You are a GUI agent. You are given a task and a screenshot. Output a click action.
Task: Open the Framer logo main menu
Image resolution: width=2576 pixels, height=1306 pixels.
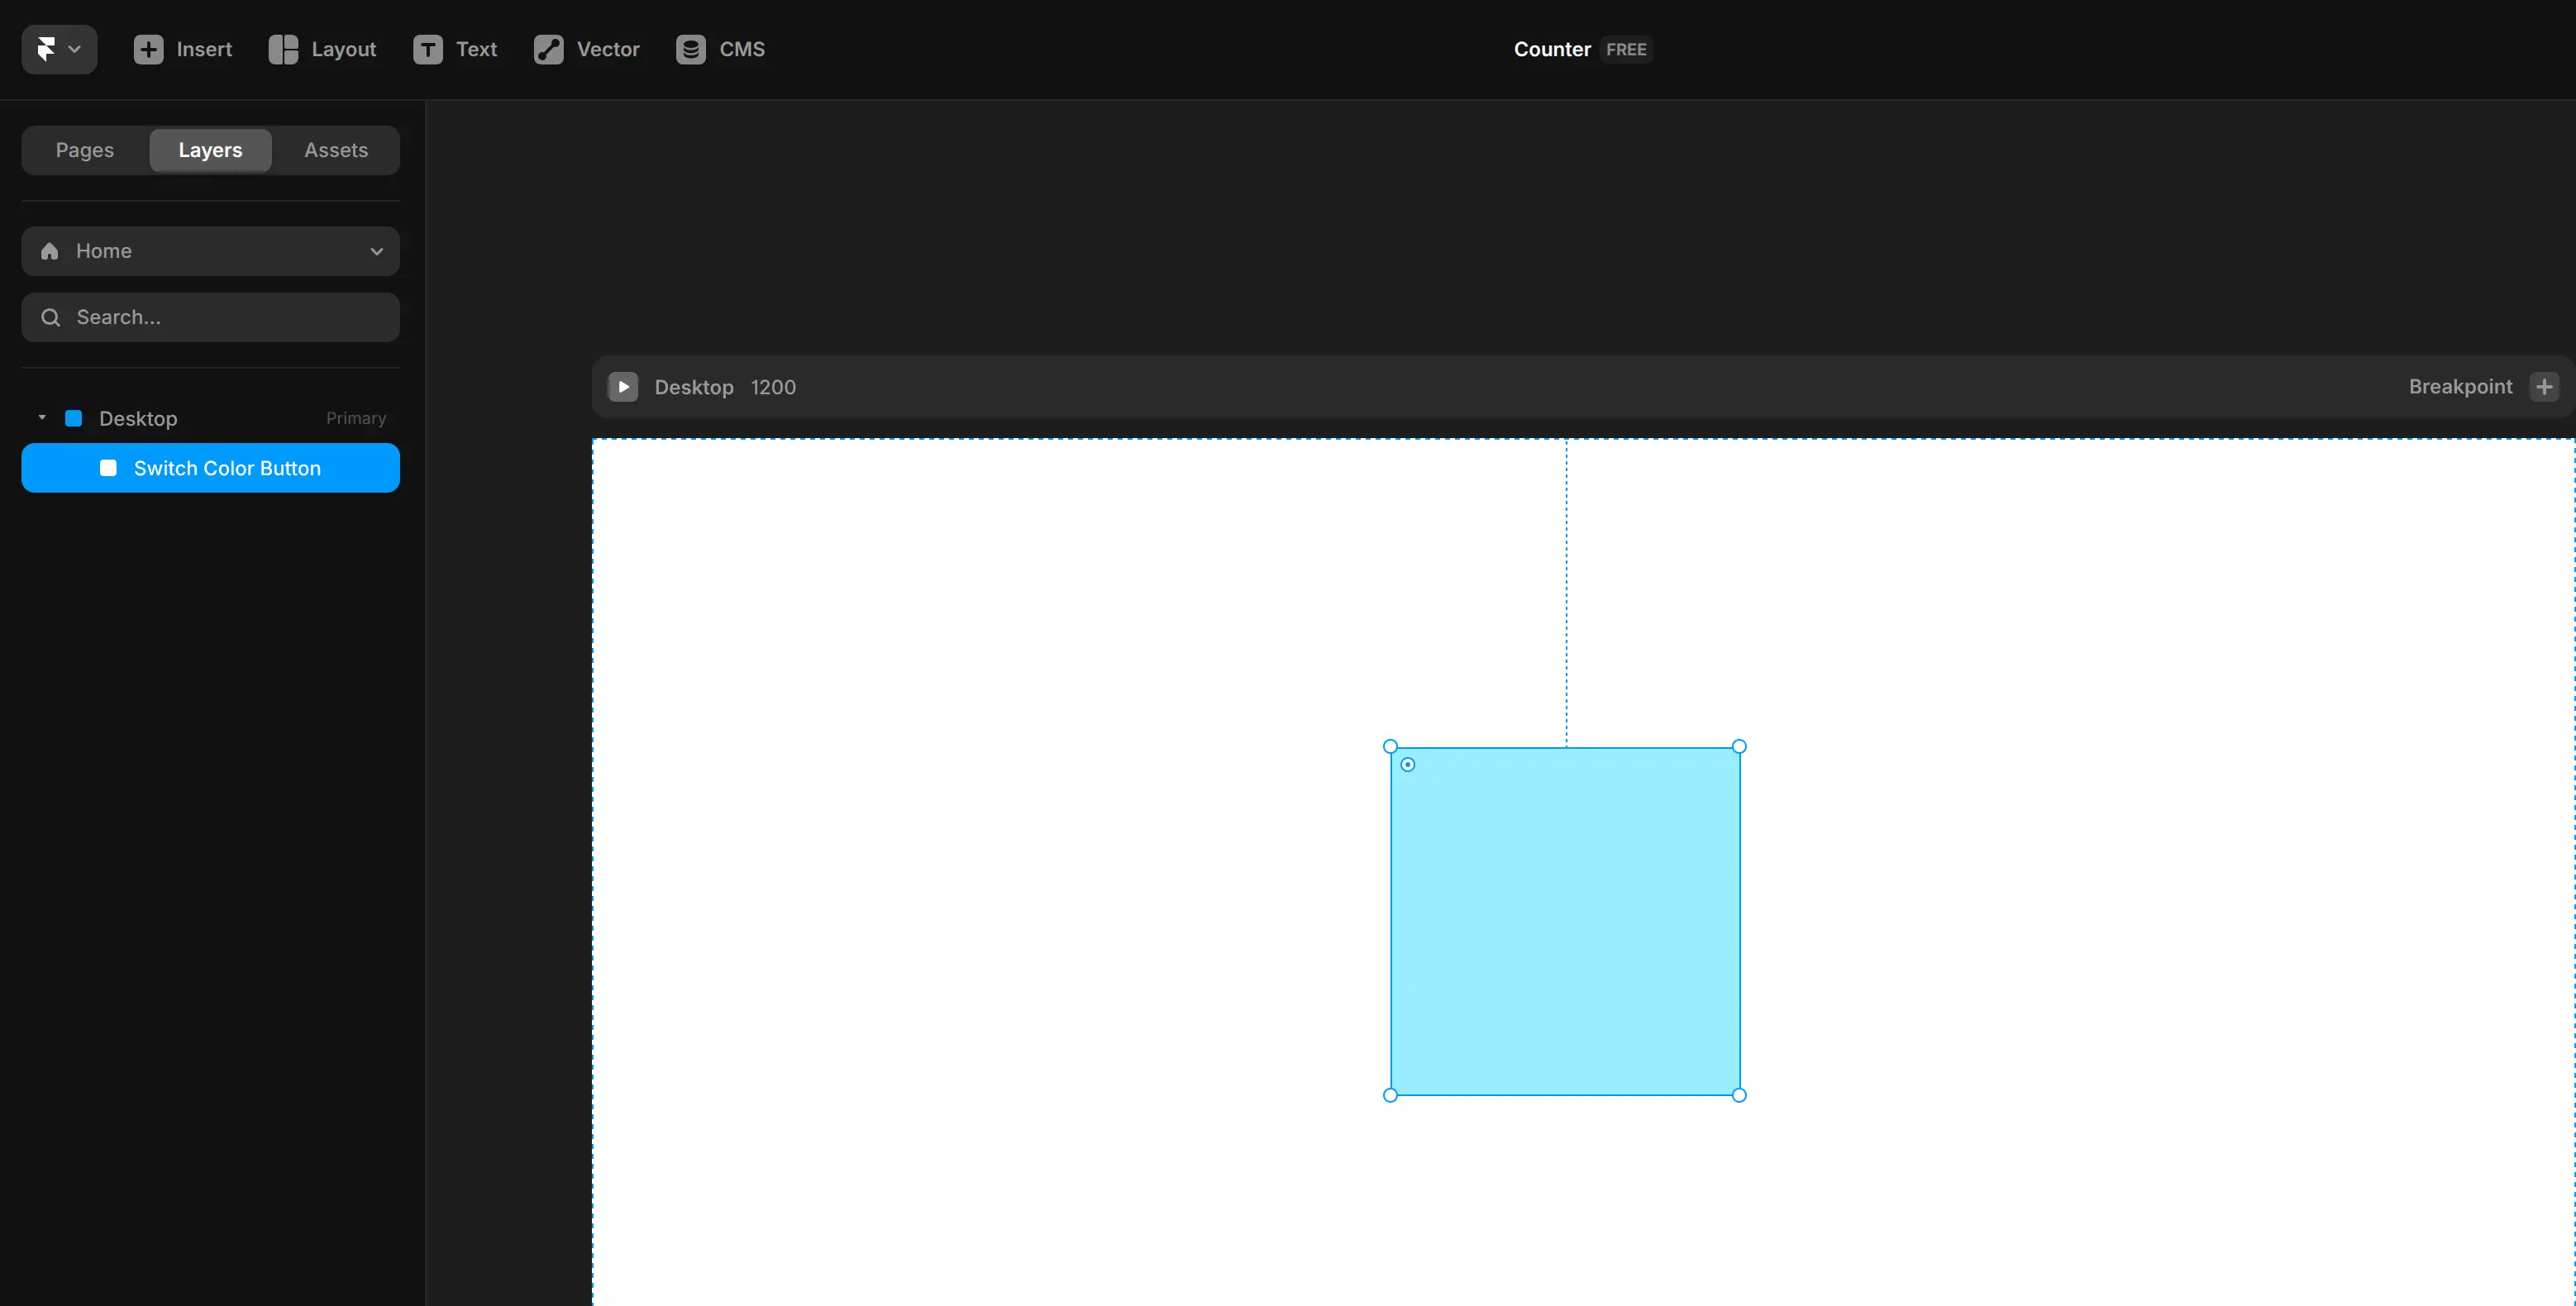[x=59, y=49]
